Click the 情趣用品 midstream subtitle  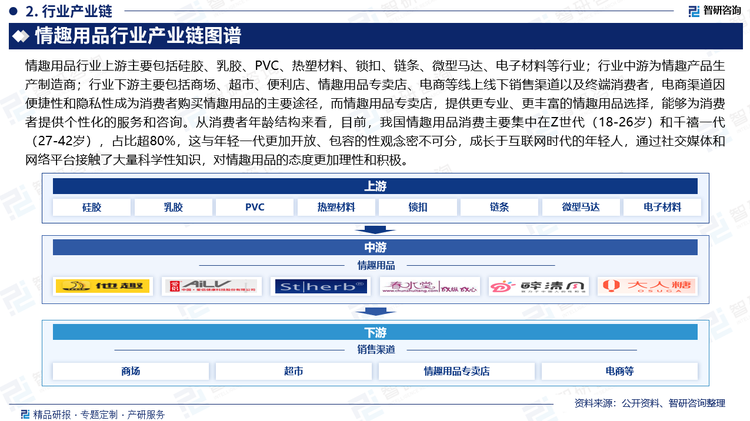376,265
